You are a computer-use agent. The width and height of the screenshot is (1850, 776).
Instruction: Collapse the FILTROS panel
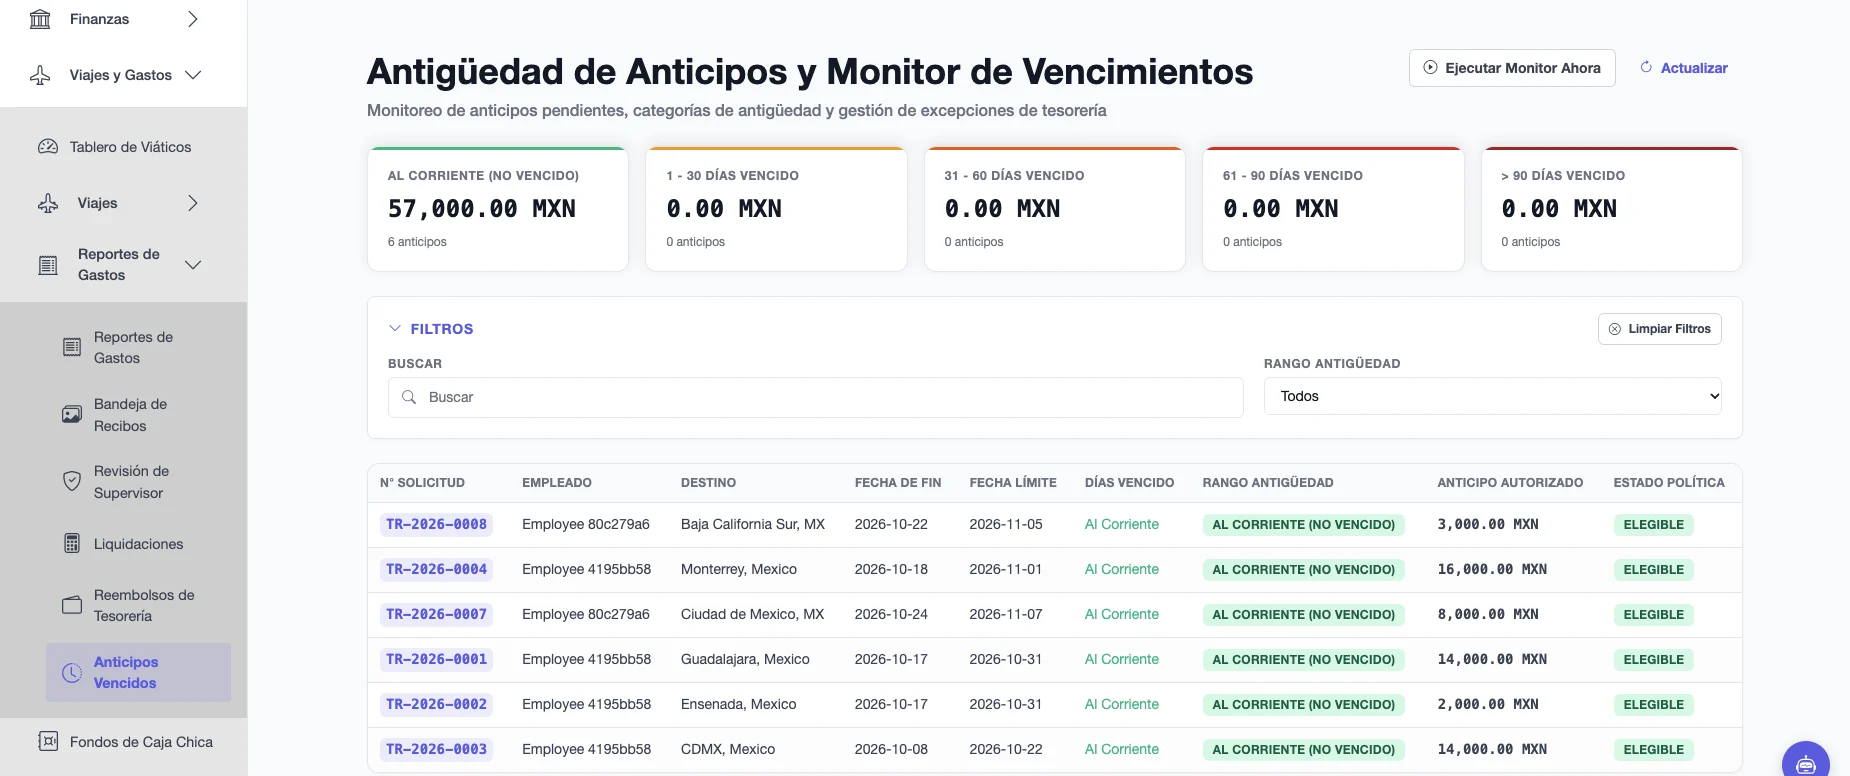click(431, 329)
